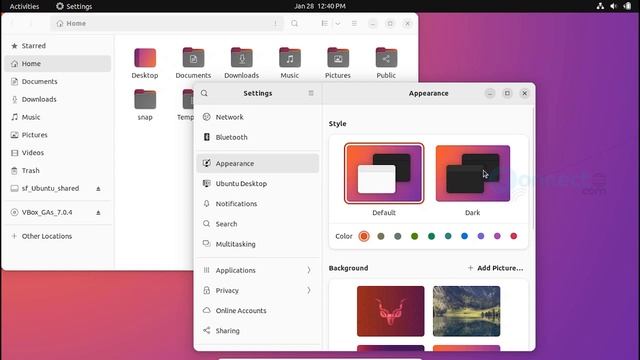Image resolution: width=640 pixels, height=360 pixels.
Task: Open view options dropdown arrow in Files
Action: pyautogui.click(x=338, y=24)
